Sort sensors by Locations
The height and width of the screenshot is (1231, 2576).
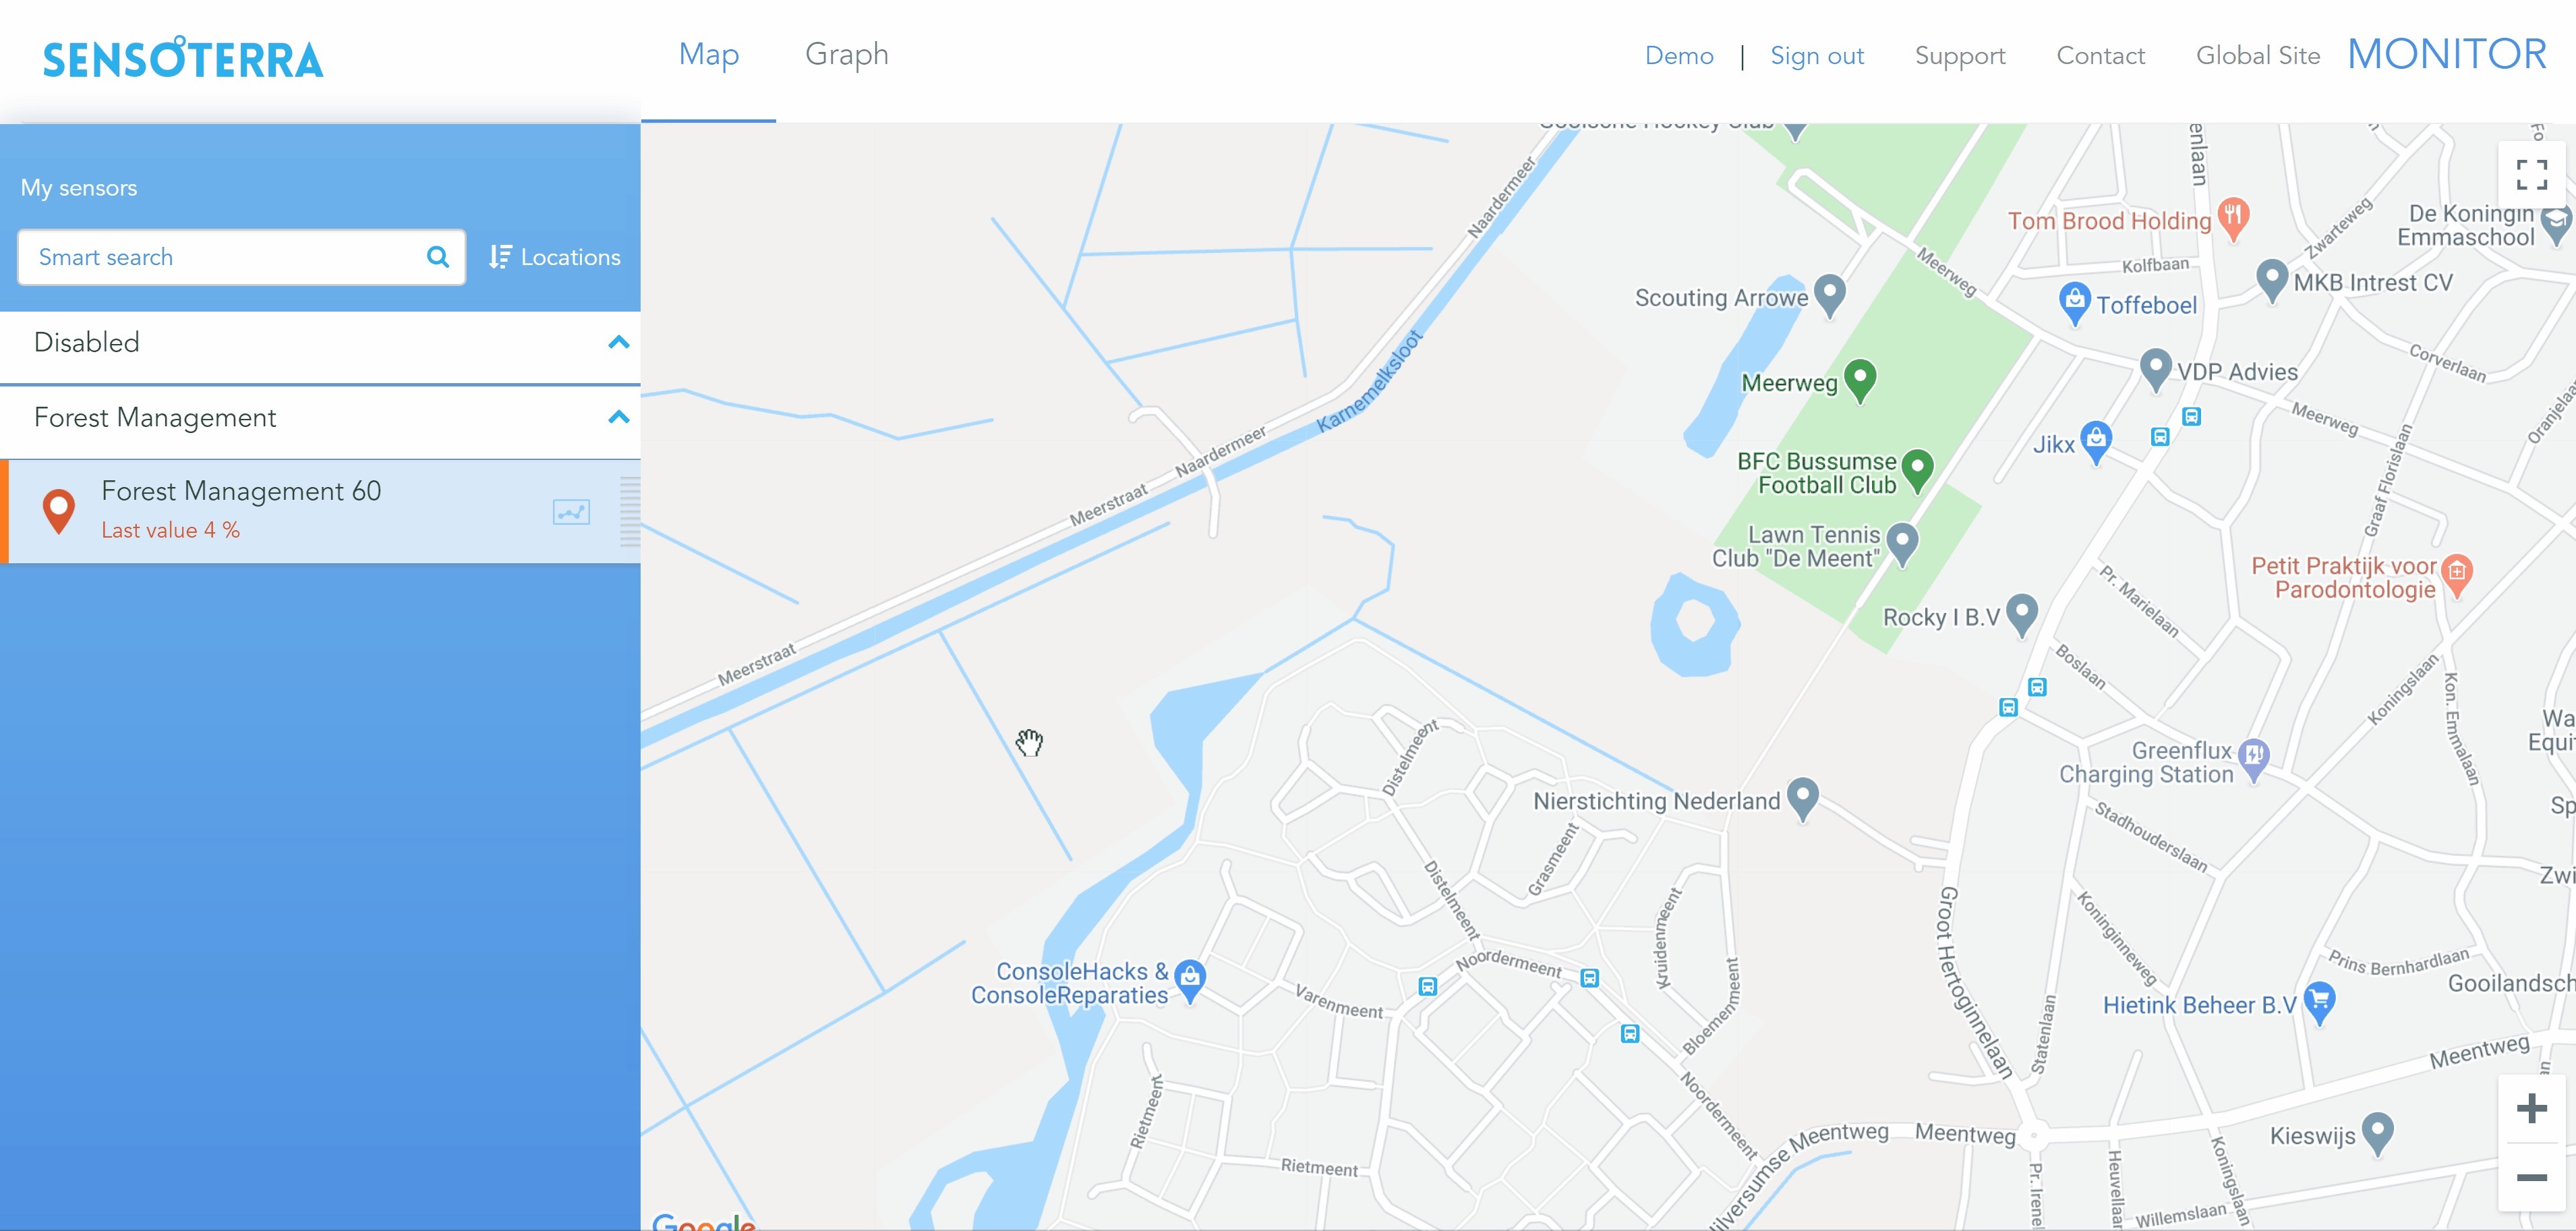[x=555, y=257]
